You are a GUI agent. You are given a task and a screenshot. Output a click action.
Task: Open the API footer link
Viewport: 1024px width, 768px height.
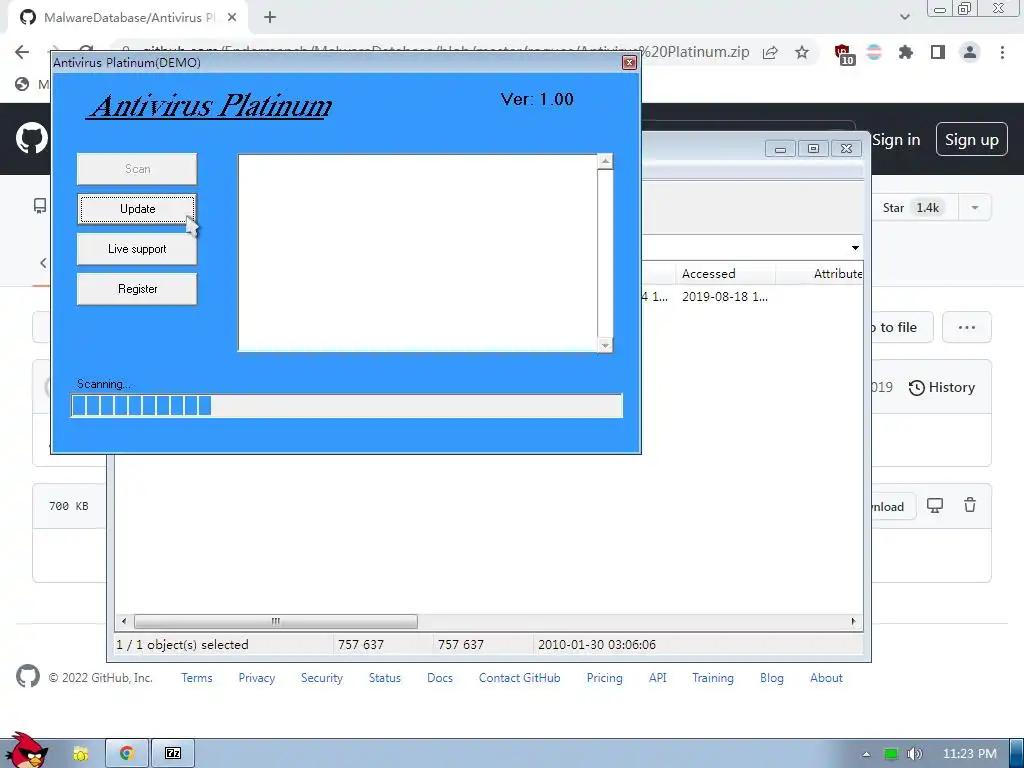(x=658, y=678)
